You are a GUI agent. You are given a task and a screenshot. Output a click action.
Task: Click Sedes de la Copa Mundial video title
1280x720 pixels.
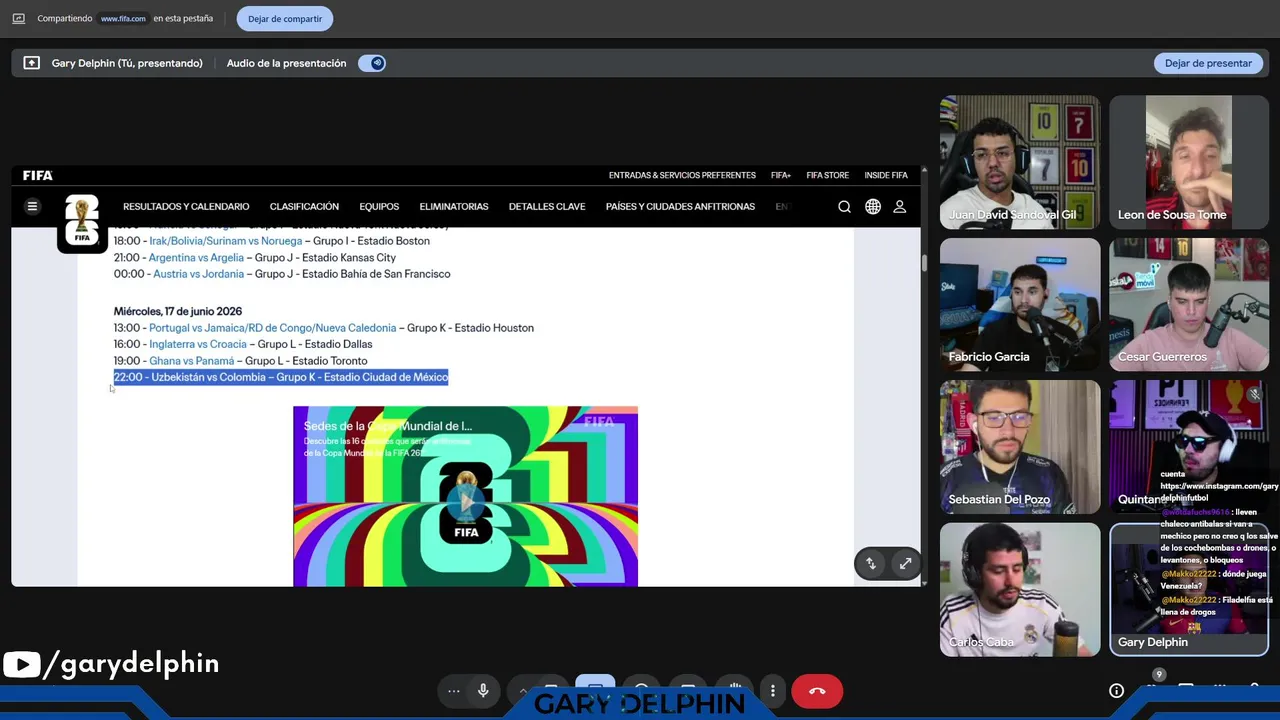pos(388,426)
